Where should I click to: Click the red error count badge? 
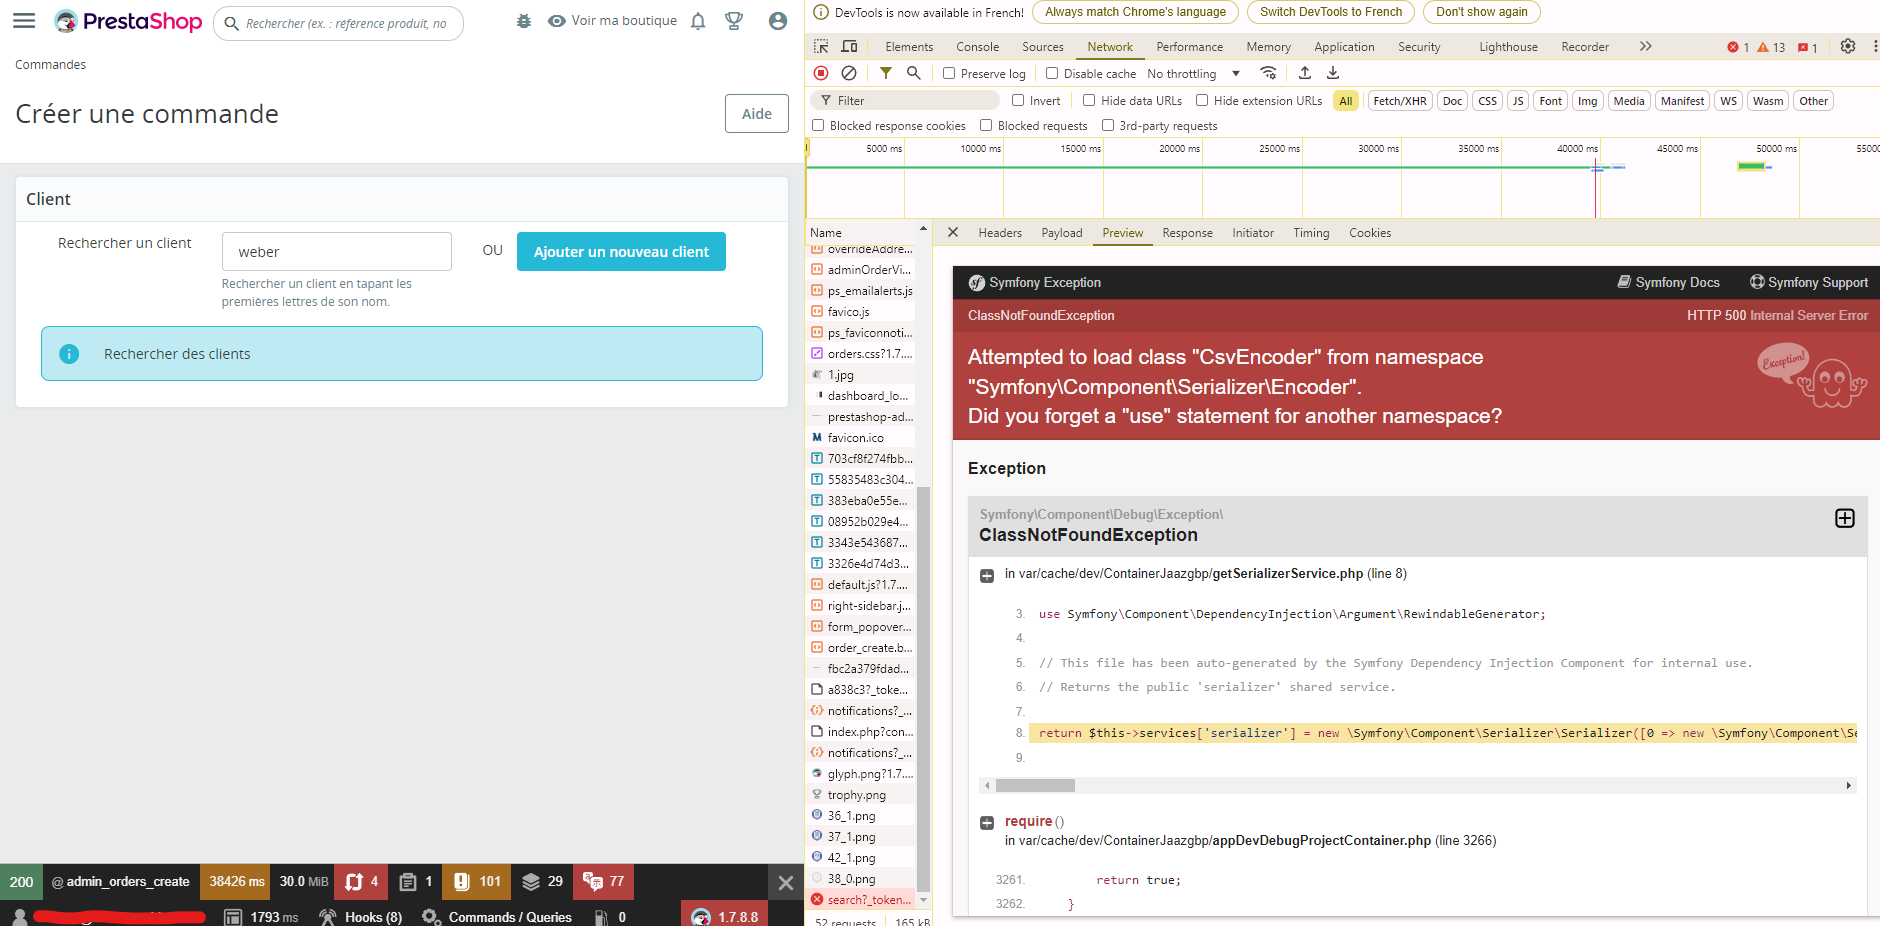[1738, 47]
